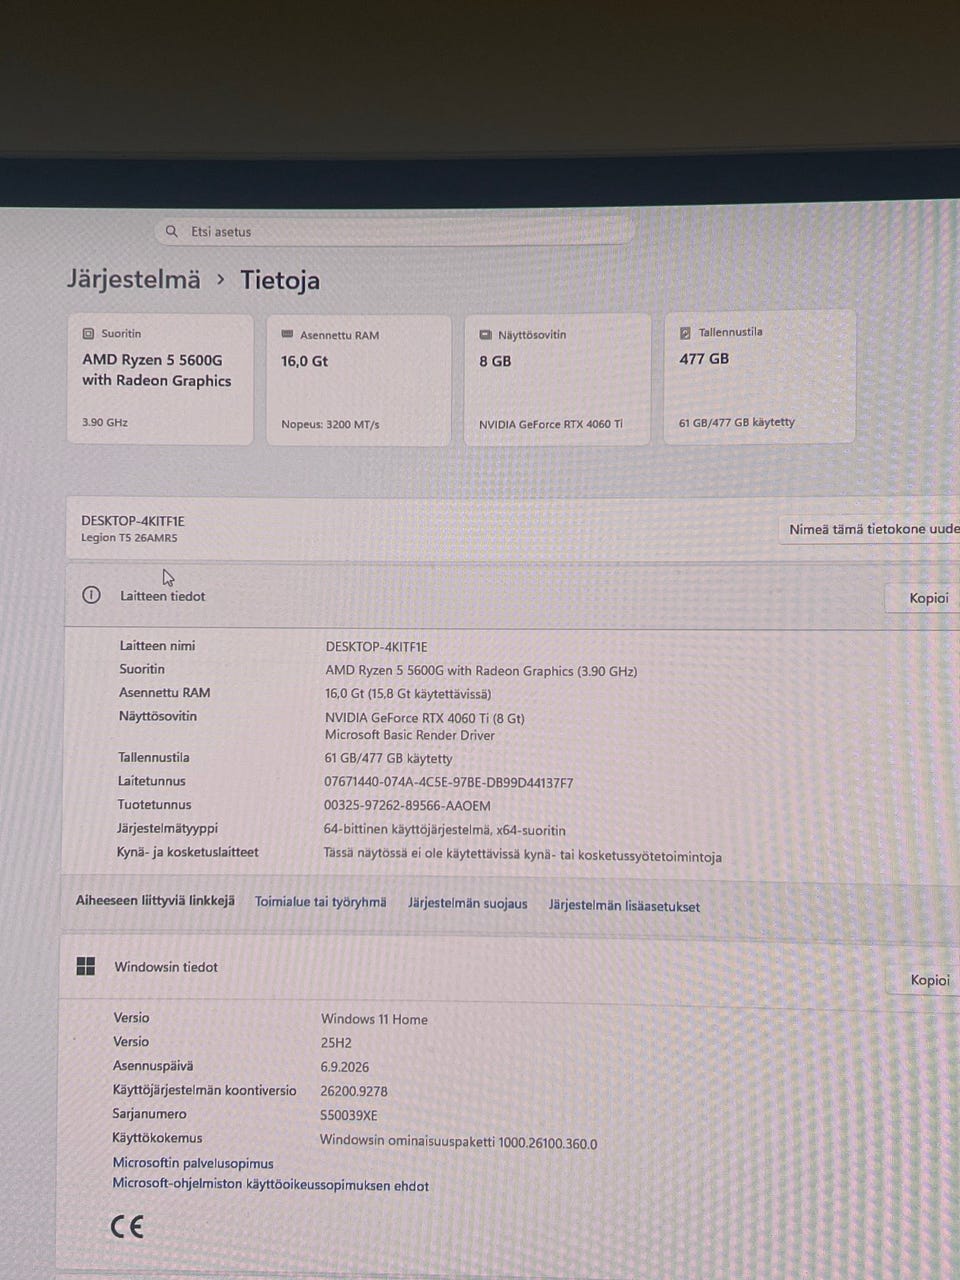Screen dimensions: 960x1280
Task: Click the Tallennustila storage icon
Action: click(685, 333)
